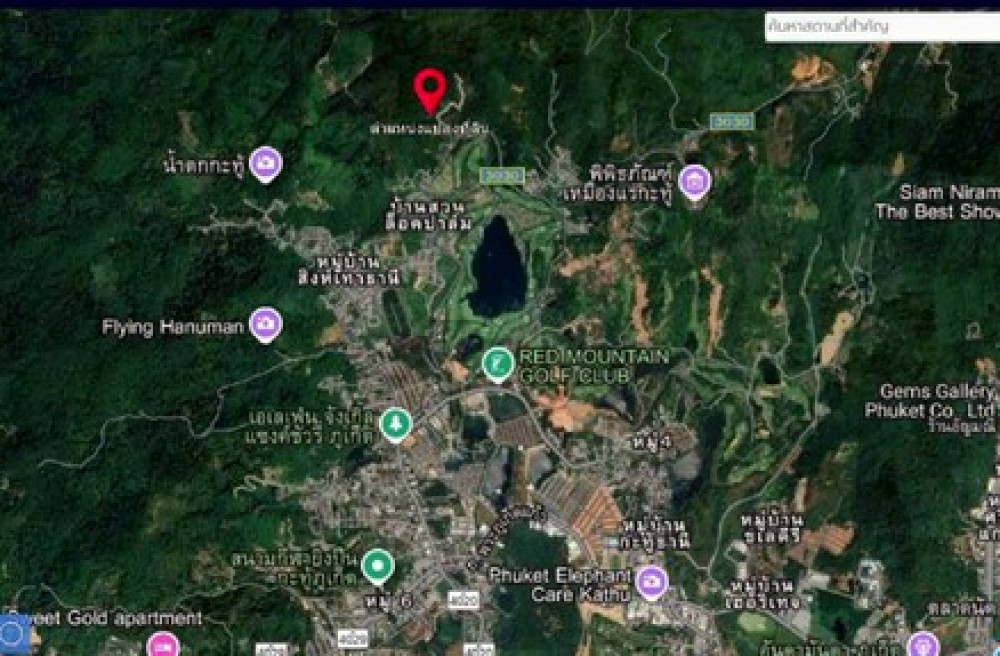Viewport: 1000px width, 656px height.
Task: Click the 4020 road shield on the map
Action: pyautogui.click(x=463, y=600)
